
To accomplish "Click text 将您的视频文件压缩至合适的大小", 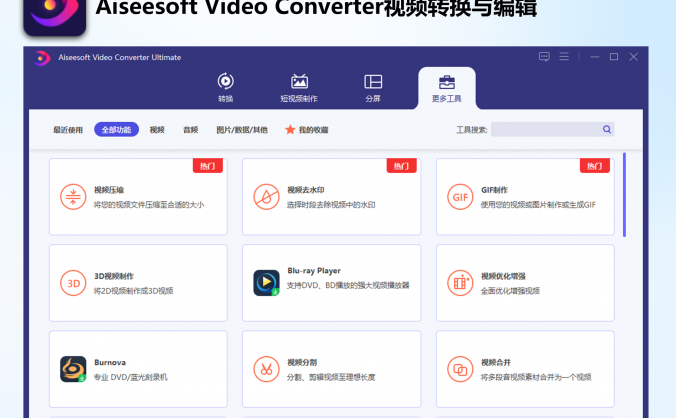I will click(149, 205).
